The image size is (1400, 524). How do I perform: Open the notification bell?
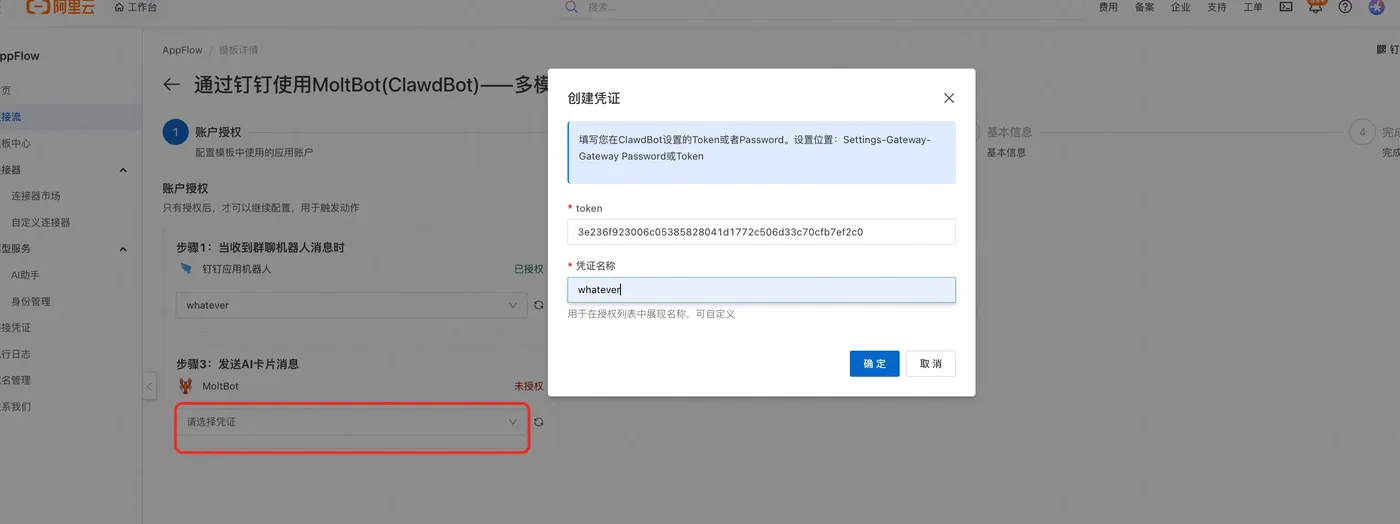pos(1316,7)
